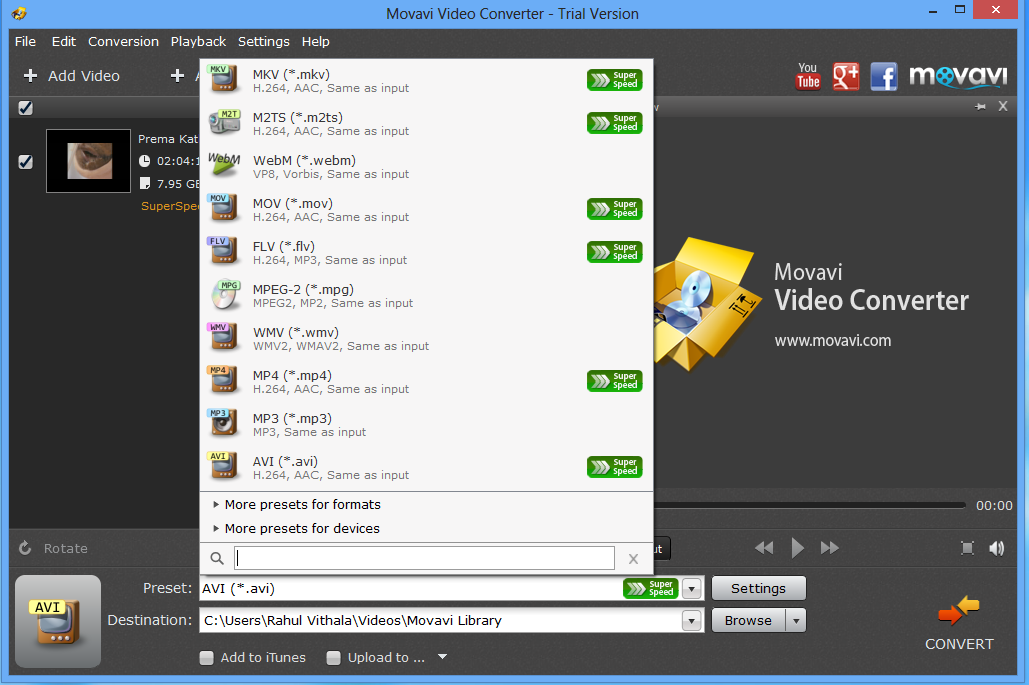Click the Movavi logo
The height and width of the screenshot is (685, 1029).
point(958,76)
